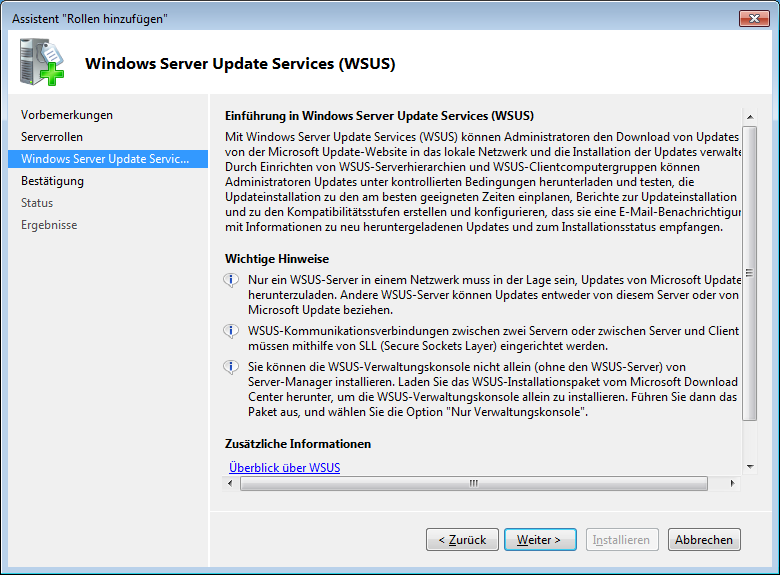
Task: Select the Ergebnisse step in sidebar
Action: pos(49,225)
